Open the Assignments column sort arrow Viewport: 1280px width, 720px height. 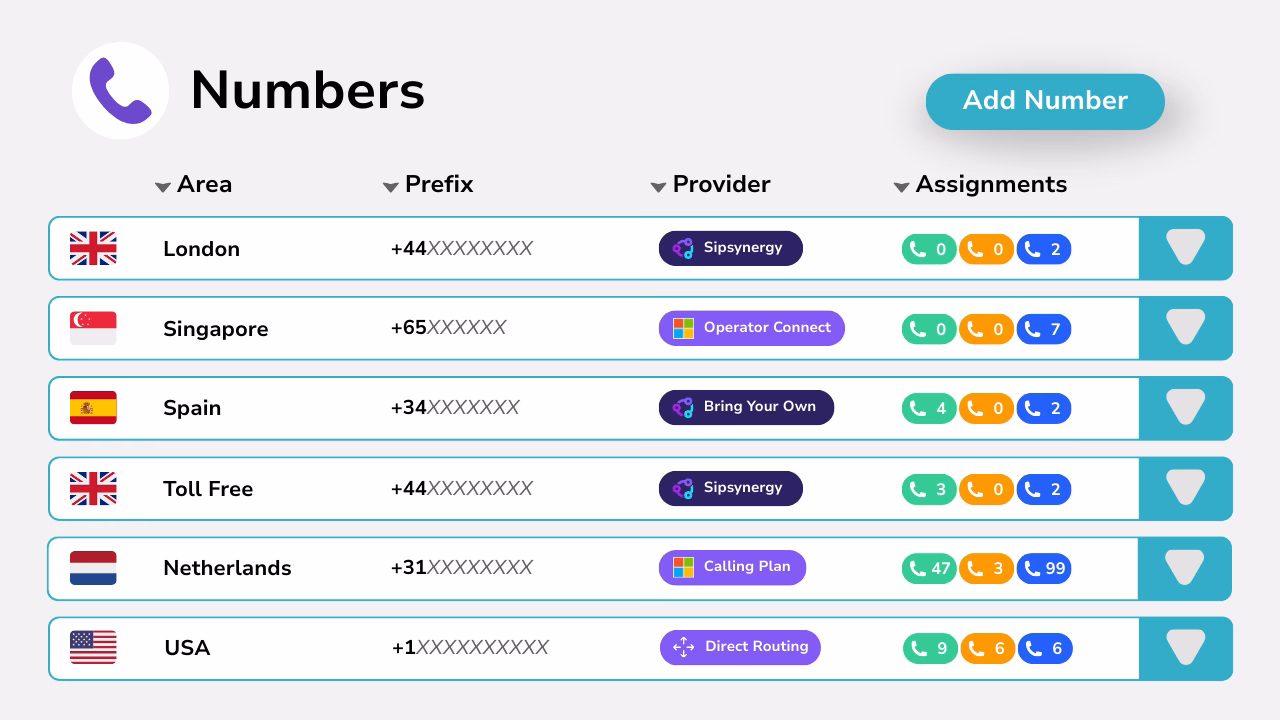point(901,187)
